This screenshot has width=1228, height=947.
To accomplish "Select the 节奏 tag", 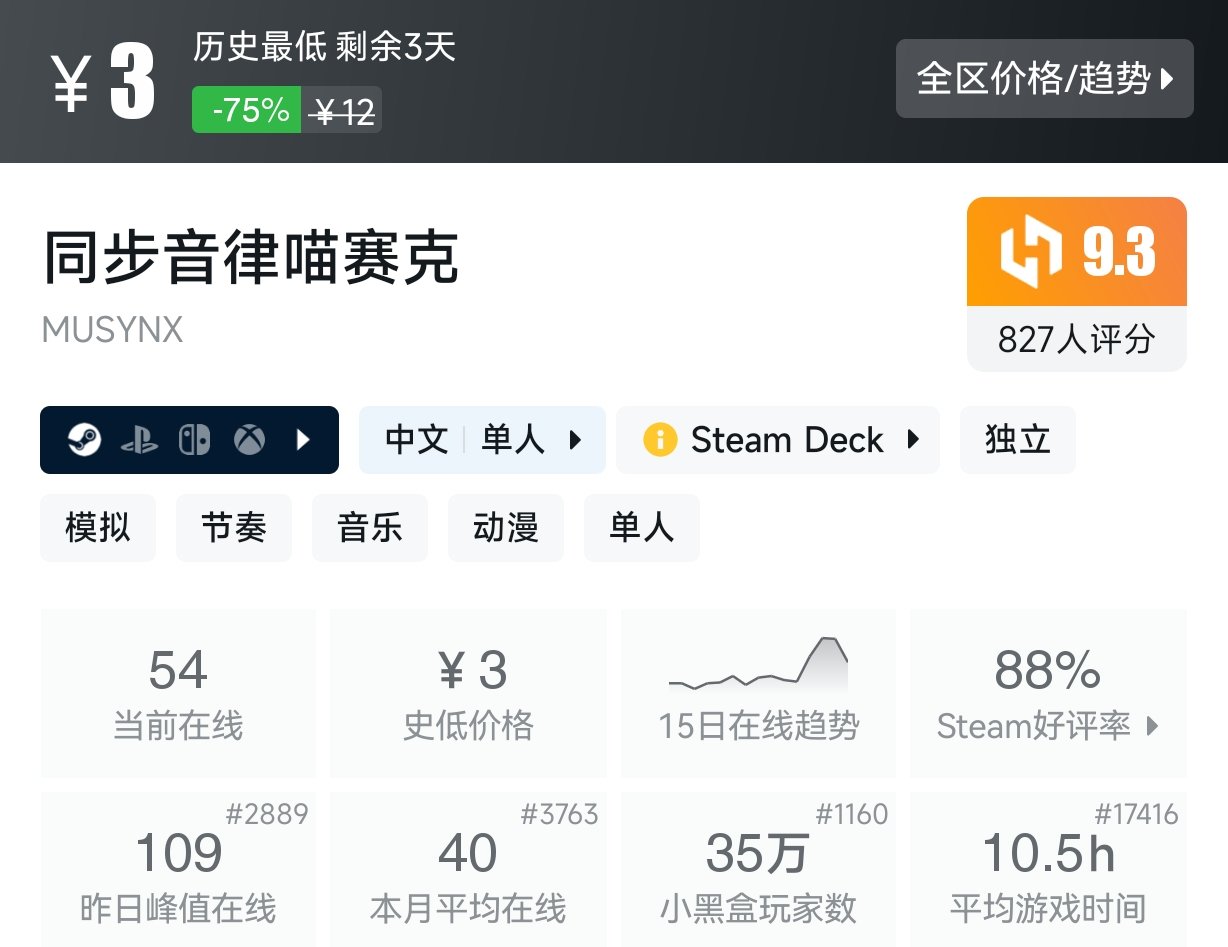I will (234, 527).
